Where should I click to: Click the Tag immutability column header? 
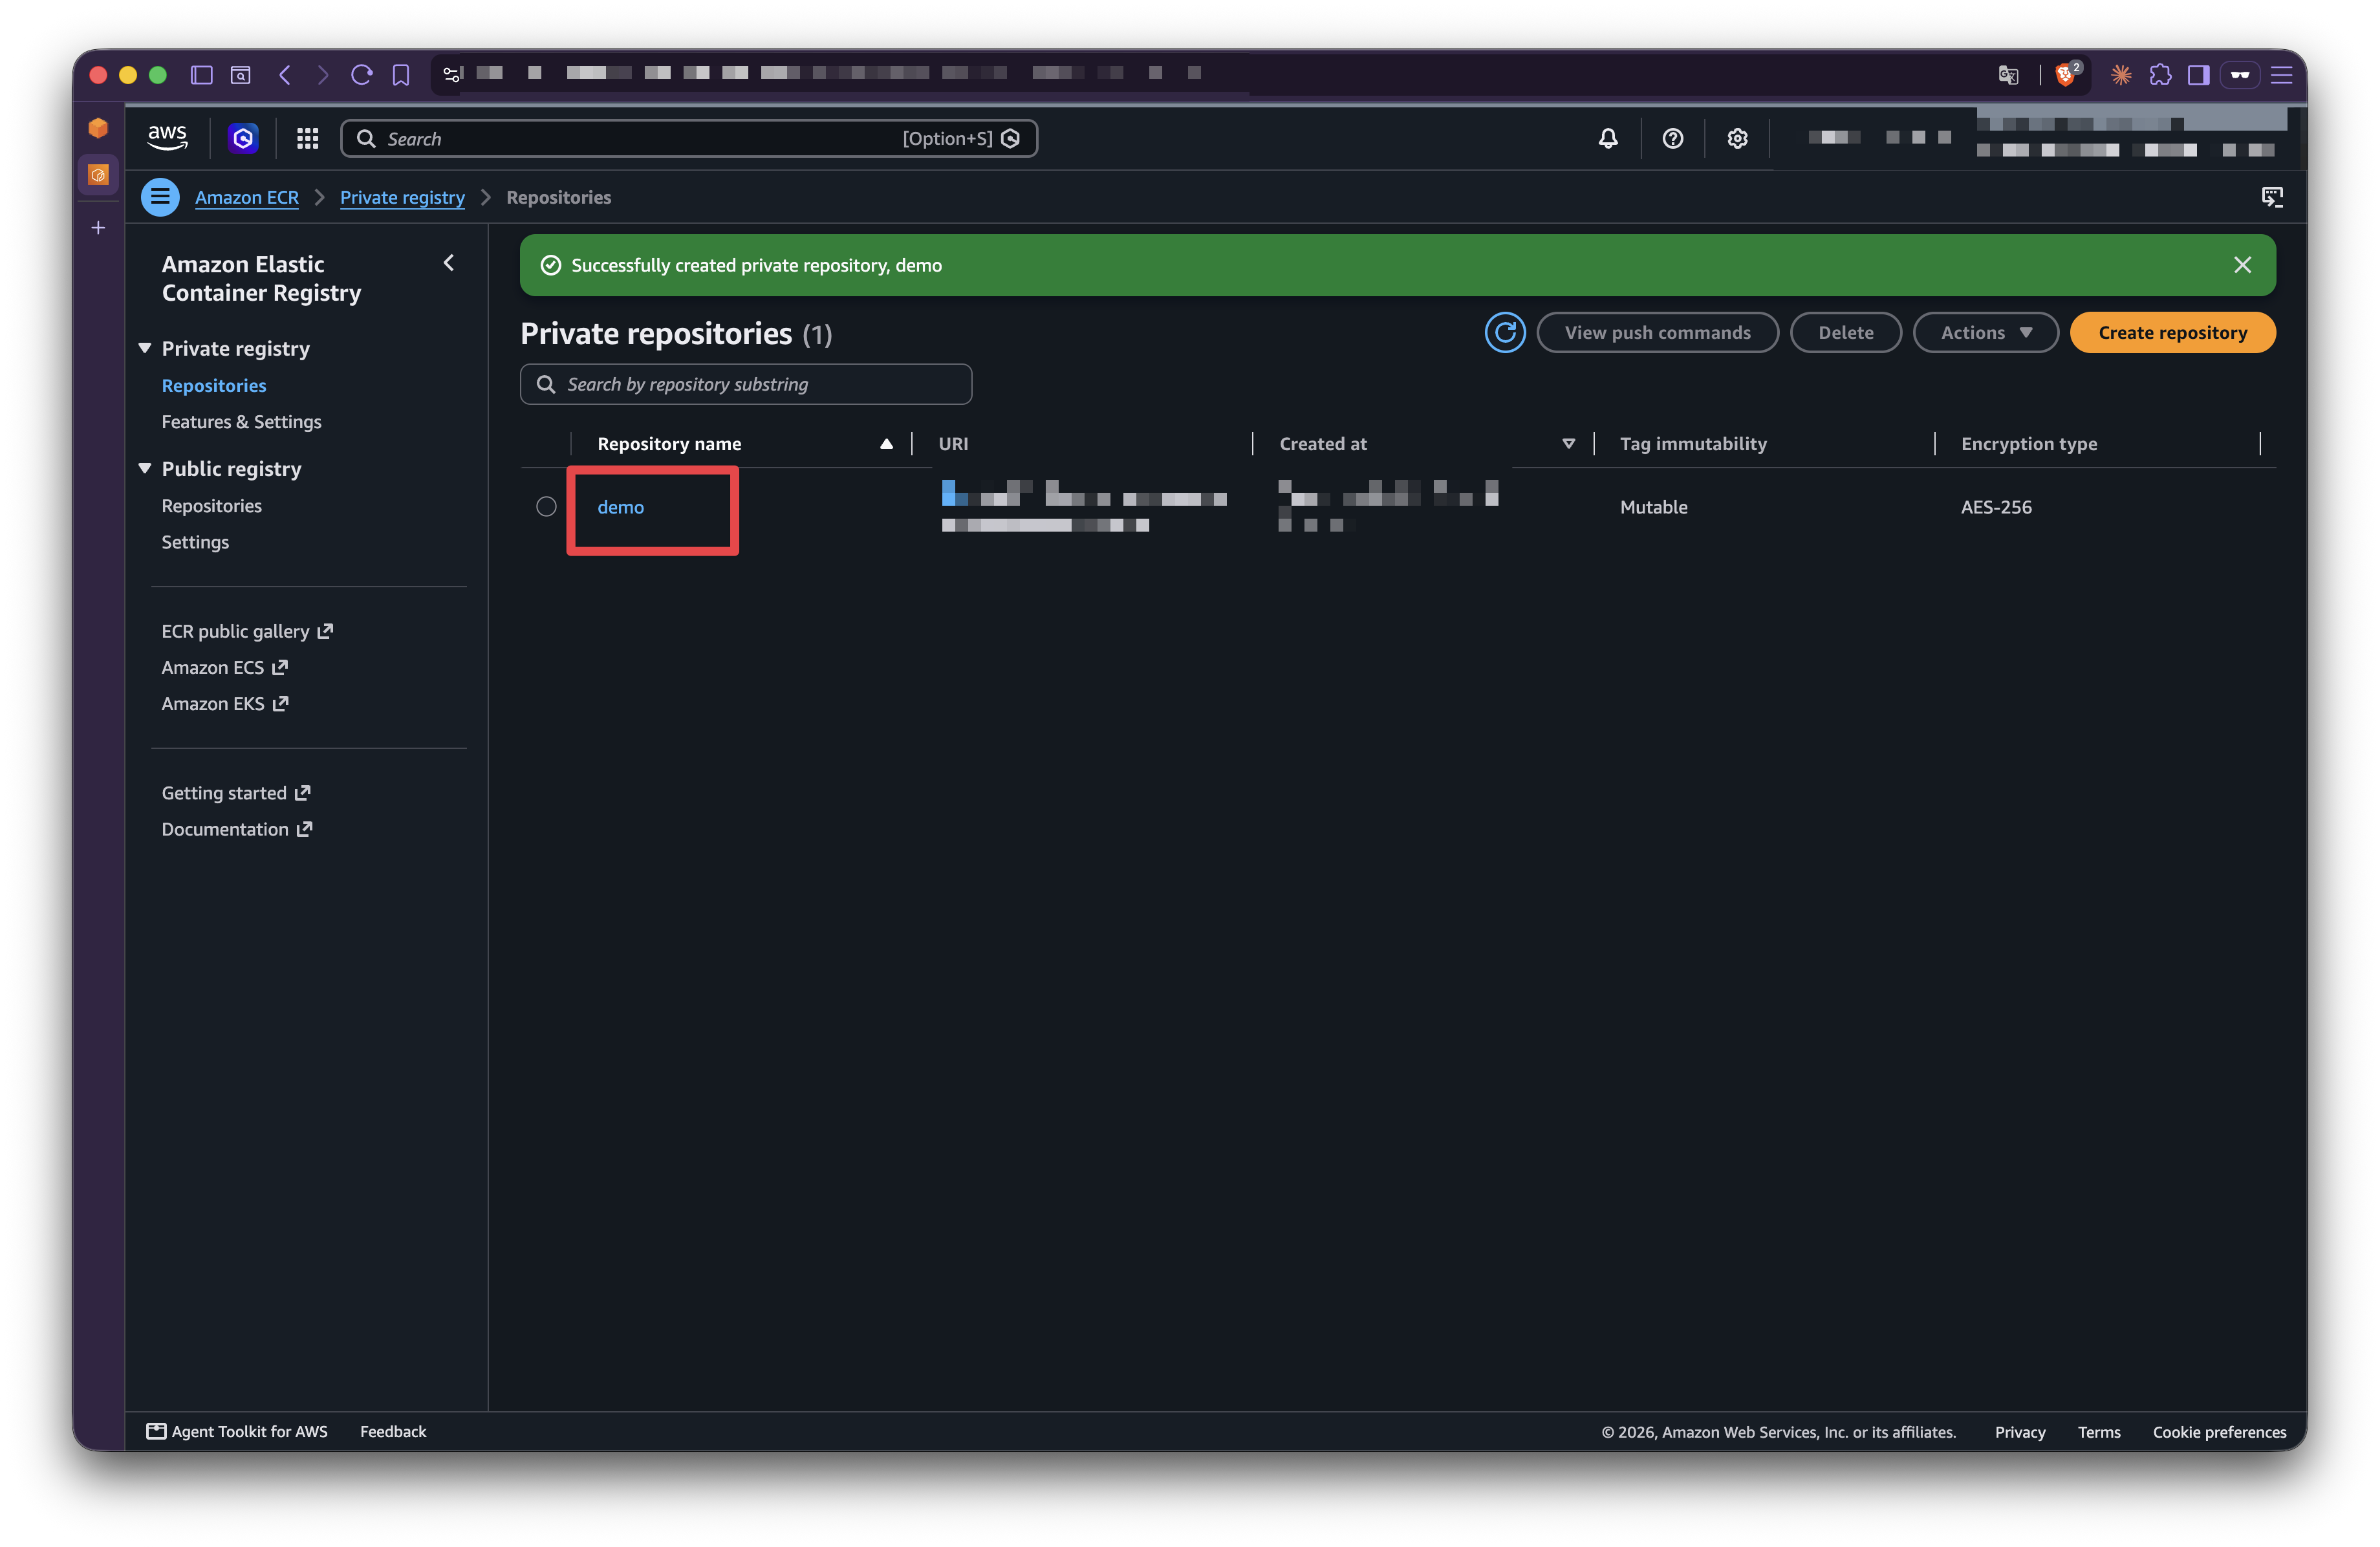pos(1693,444)
